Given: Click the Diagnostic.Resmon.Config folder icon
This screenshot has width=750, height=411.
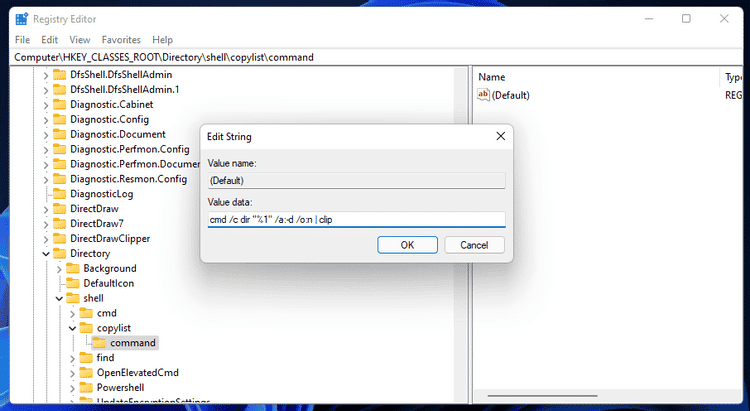Looking at the screenshot, I should [x=59, y=179].
